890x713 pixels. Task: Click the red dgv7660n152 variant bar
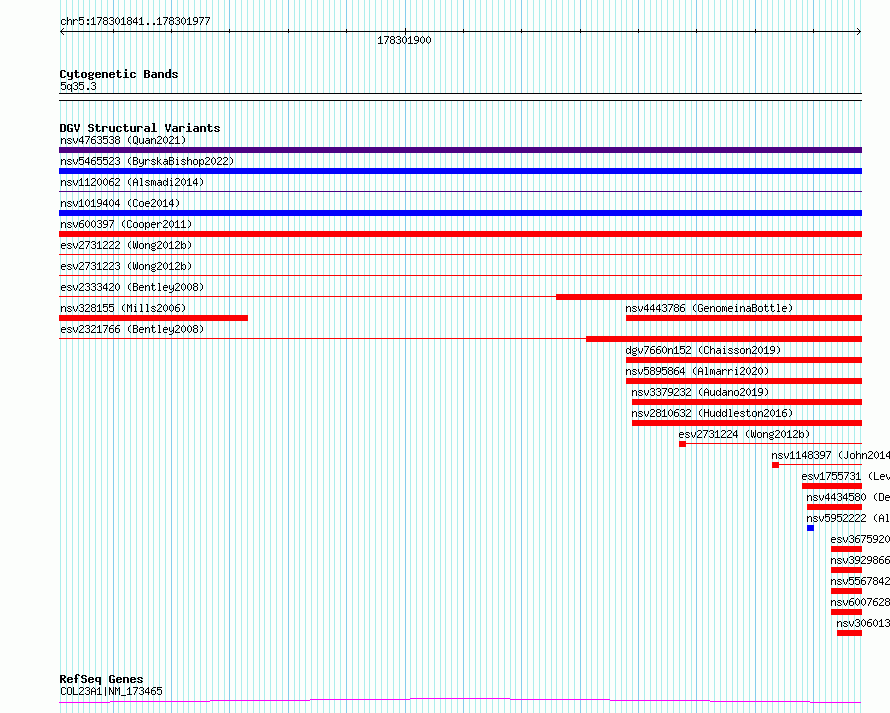coord(744,360)
